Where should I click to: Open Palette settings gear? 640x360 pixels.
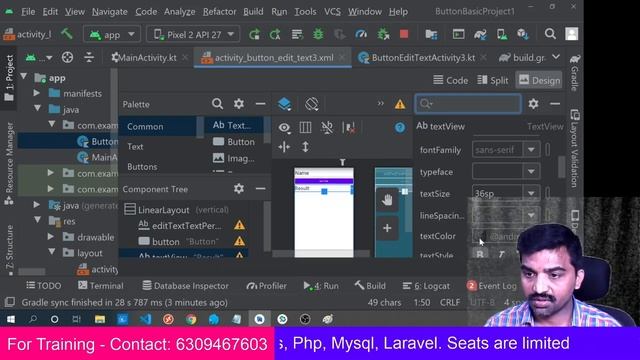coord(239,104)
